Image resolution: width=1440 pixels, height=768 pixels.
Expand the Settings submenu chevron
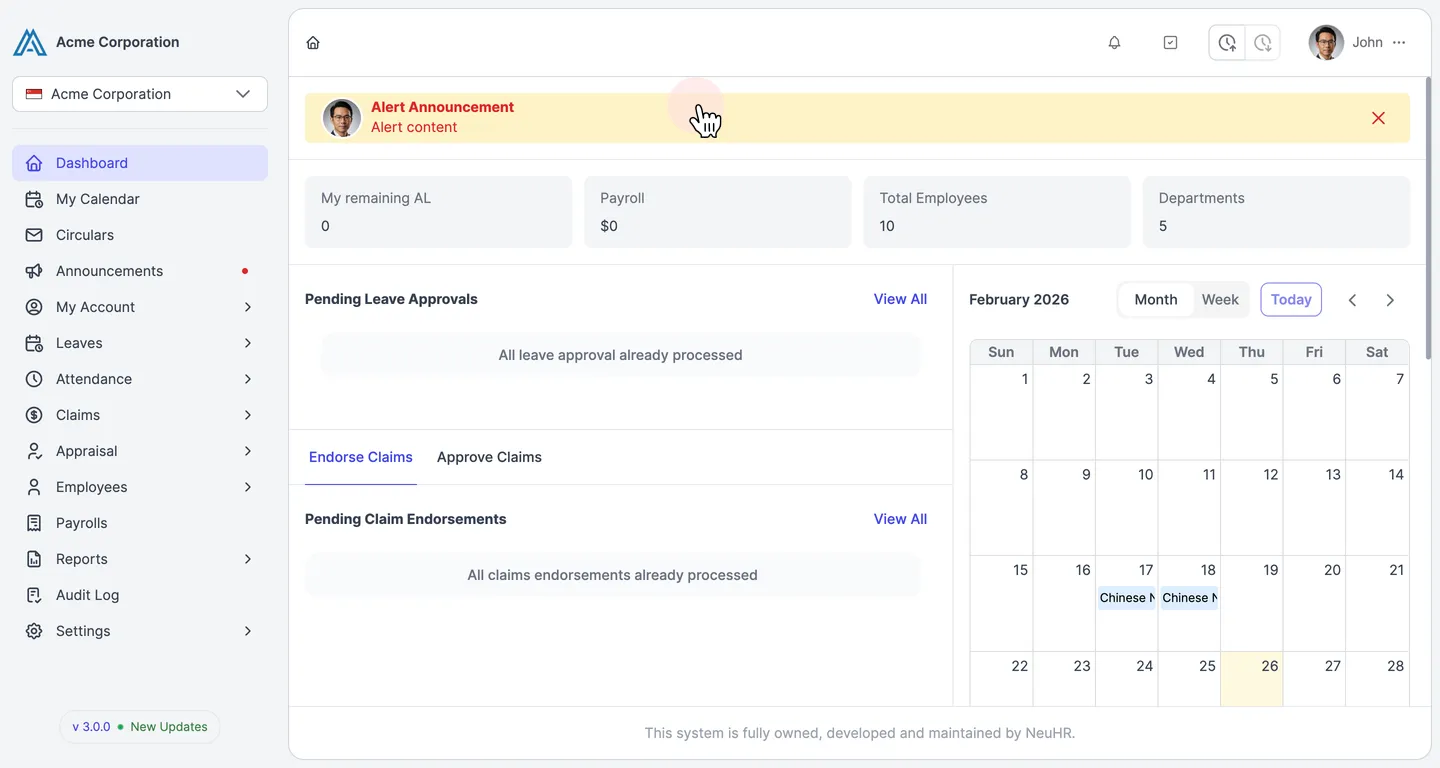coord(248,631)
